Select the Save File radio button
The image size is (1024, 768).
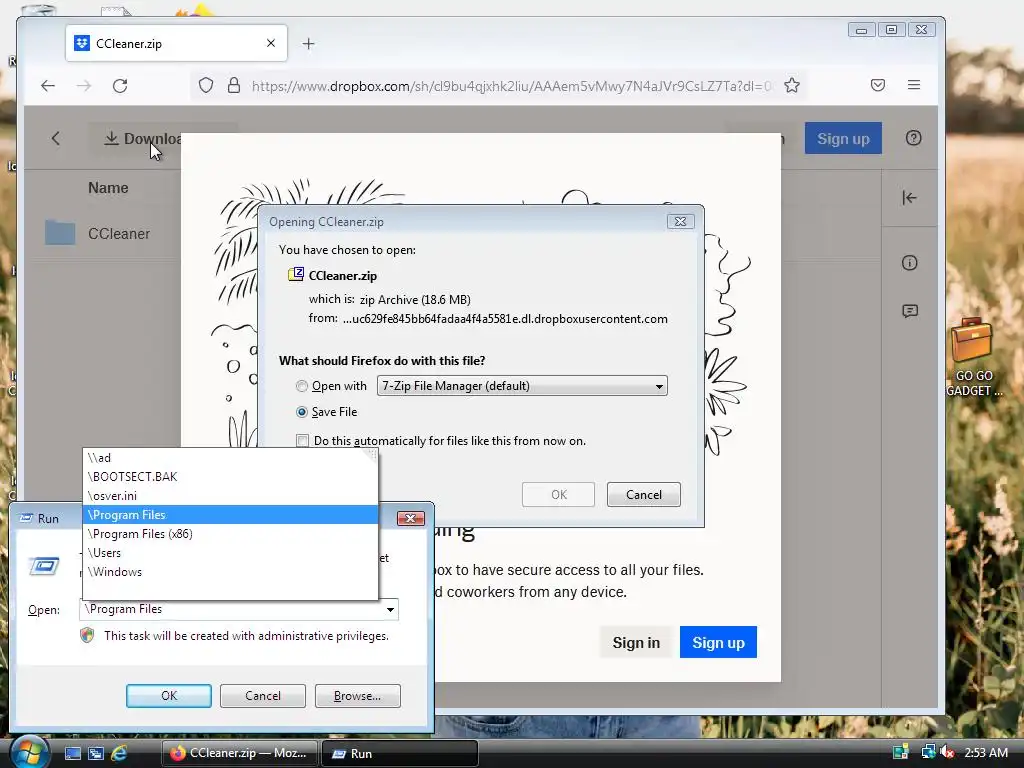pos(302,412)
